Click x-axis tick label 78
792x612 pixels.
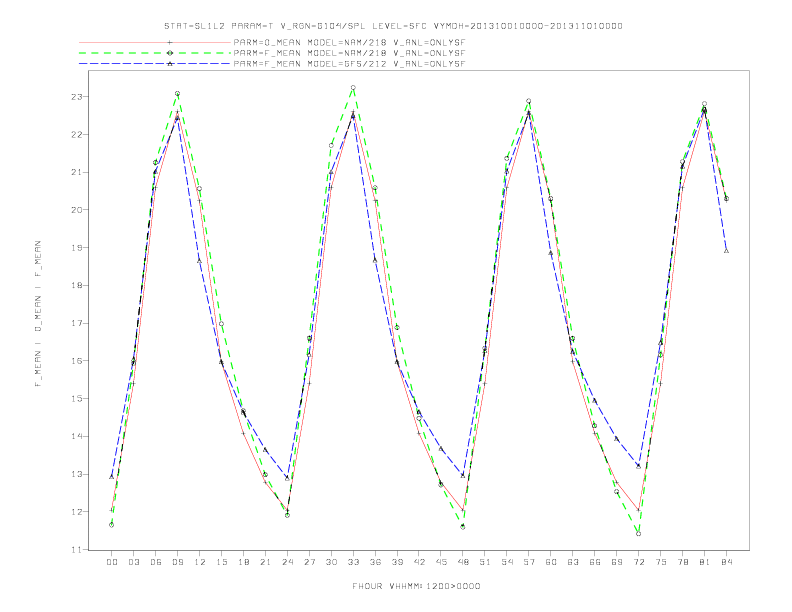tap(682, 562)
